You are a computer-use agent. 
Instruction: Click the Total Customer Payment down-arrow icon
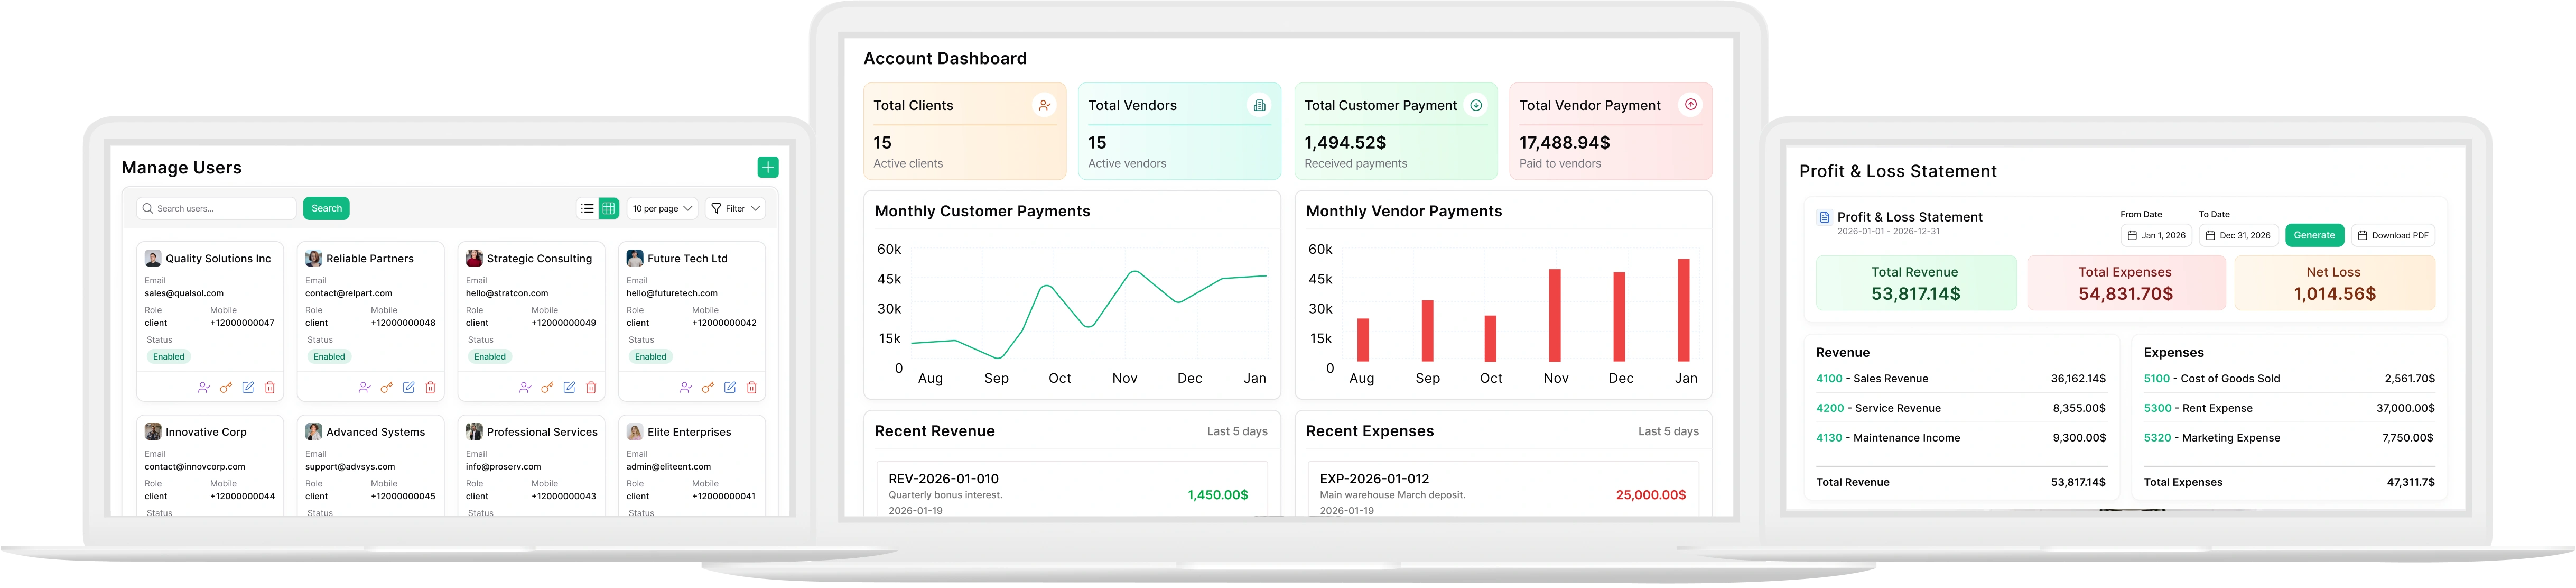(x=1475, y=105)
